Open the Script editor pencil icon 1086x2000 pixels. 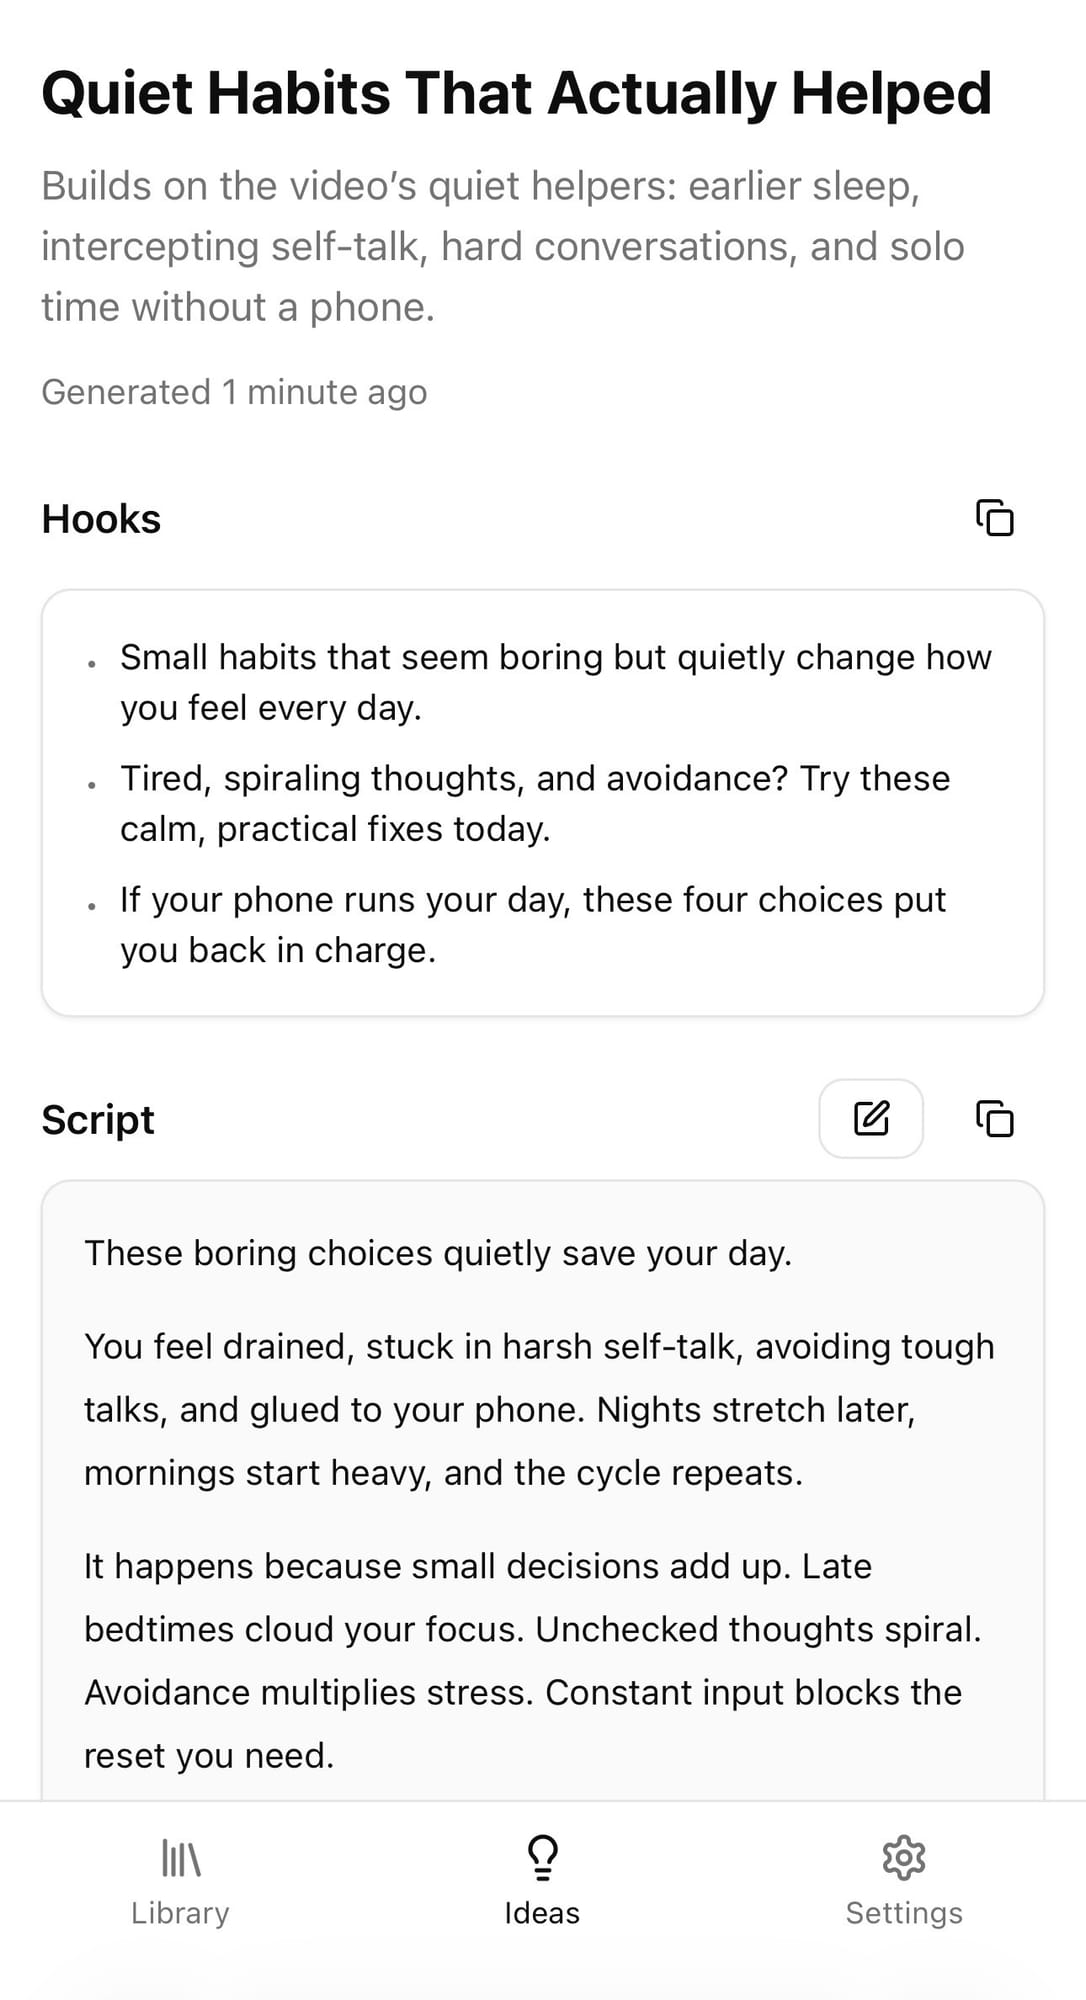point(870,1118)
